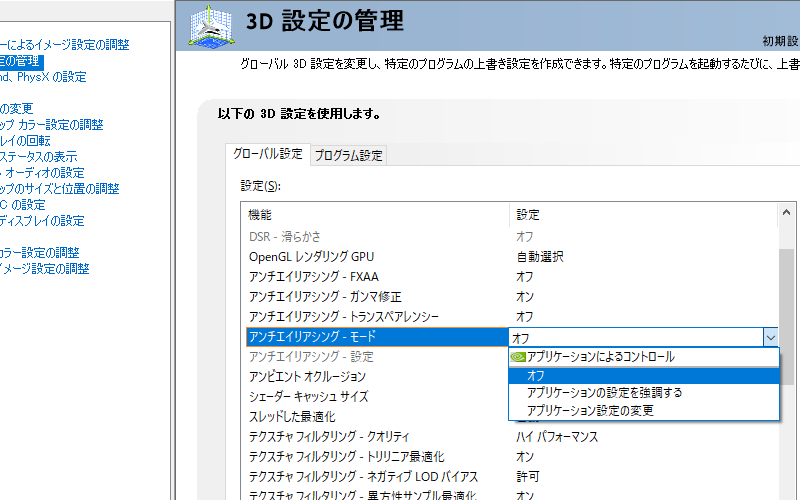Click the ハイ パフォーマンス value
800x500 pixels.
pyautogui.click(x=557, y=437)
